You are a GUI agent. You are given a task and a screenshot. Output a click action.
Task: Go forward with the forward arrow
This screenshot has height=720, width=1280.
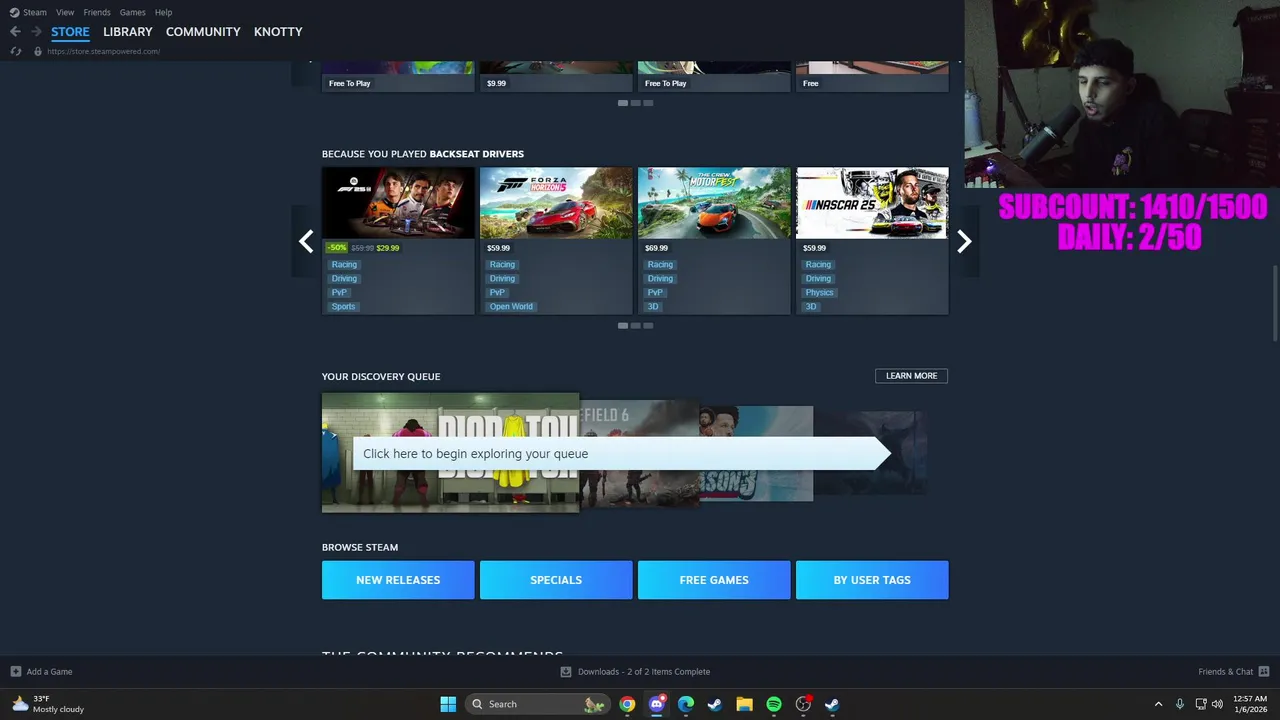pos(36,32)
